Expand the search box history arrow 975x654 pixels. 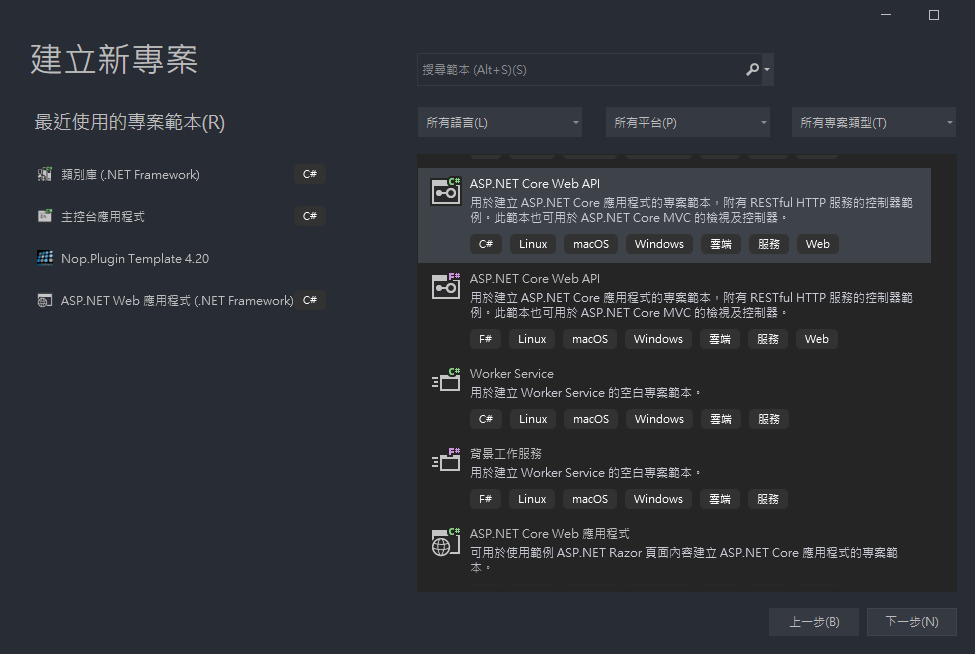tap(767, 70)
